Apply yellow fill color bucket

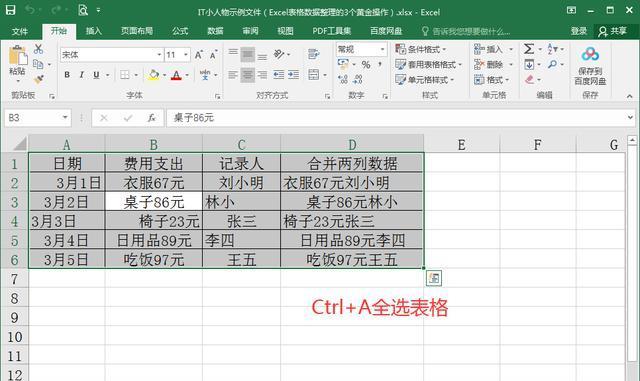click(153, 75)
